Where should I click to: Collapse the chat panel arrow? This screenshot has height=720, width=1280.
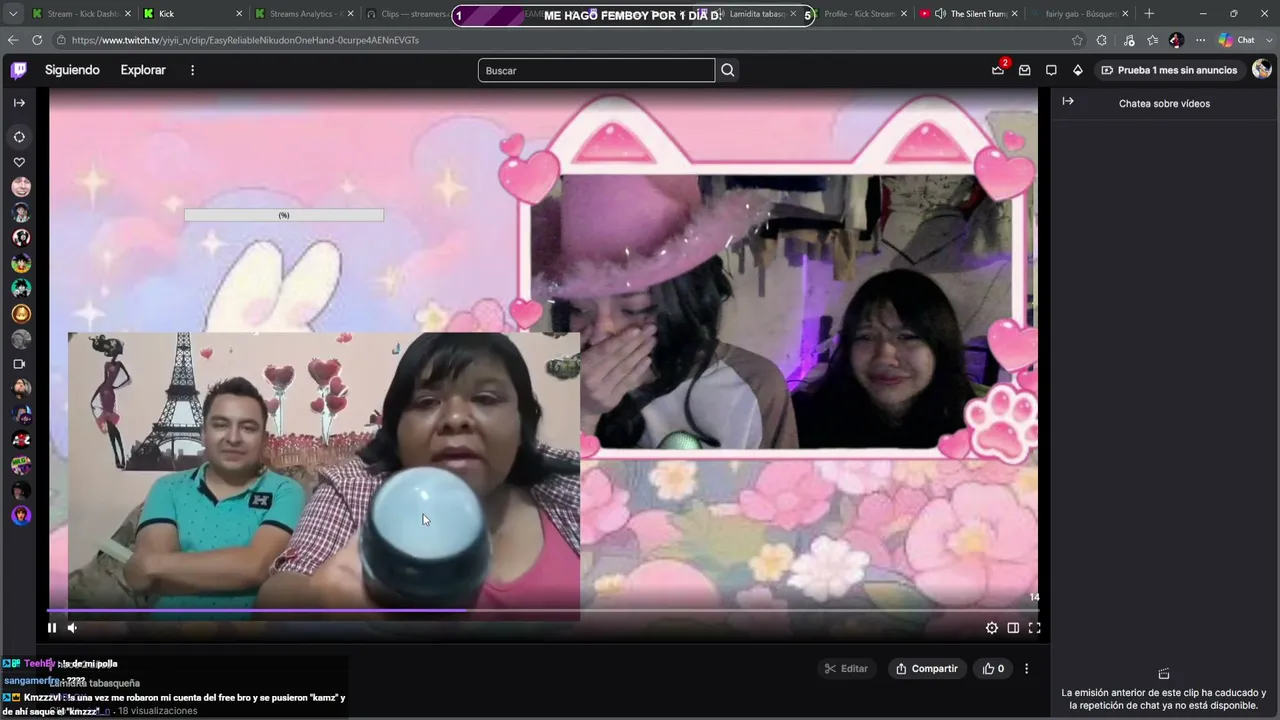pos(1068,102)
